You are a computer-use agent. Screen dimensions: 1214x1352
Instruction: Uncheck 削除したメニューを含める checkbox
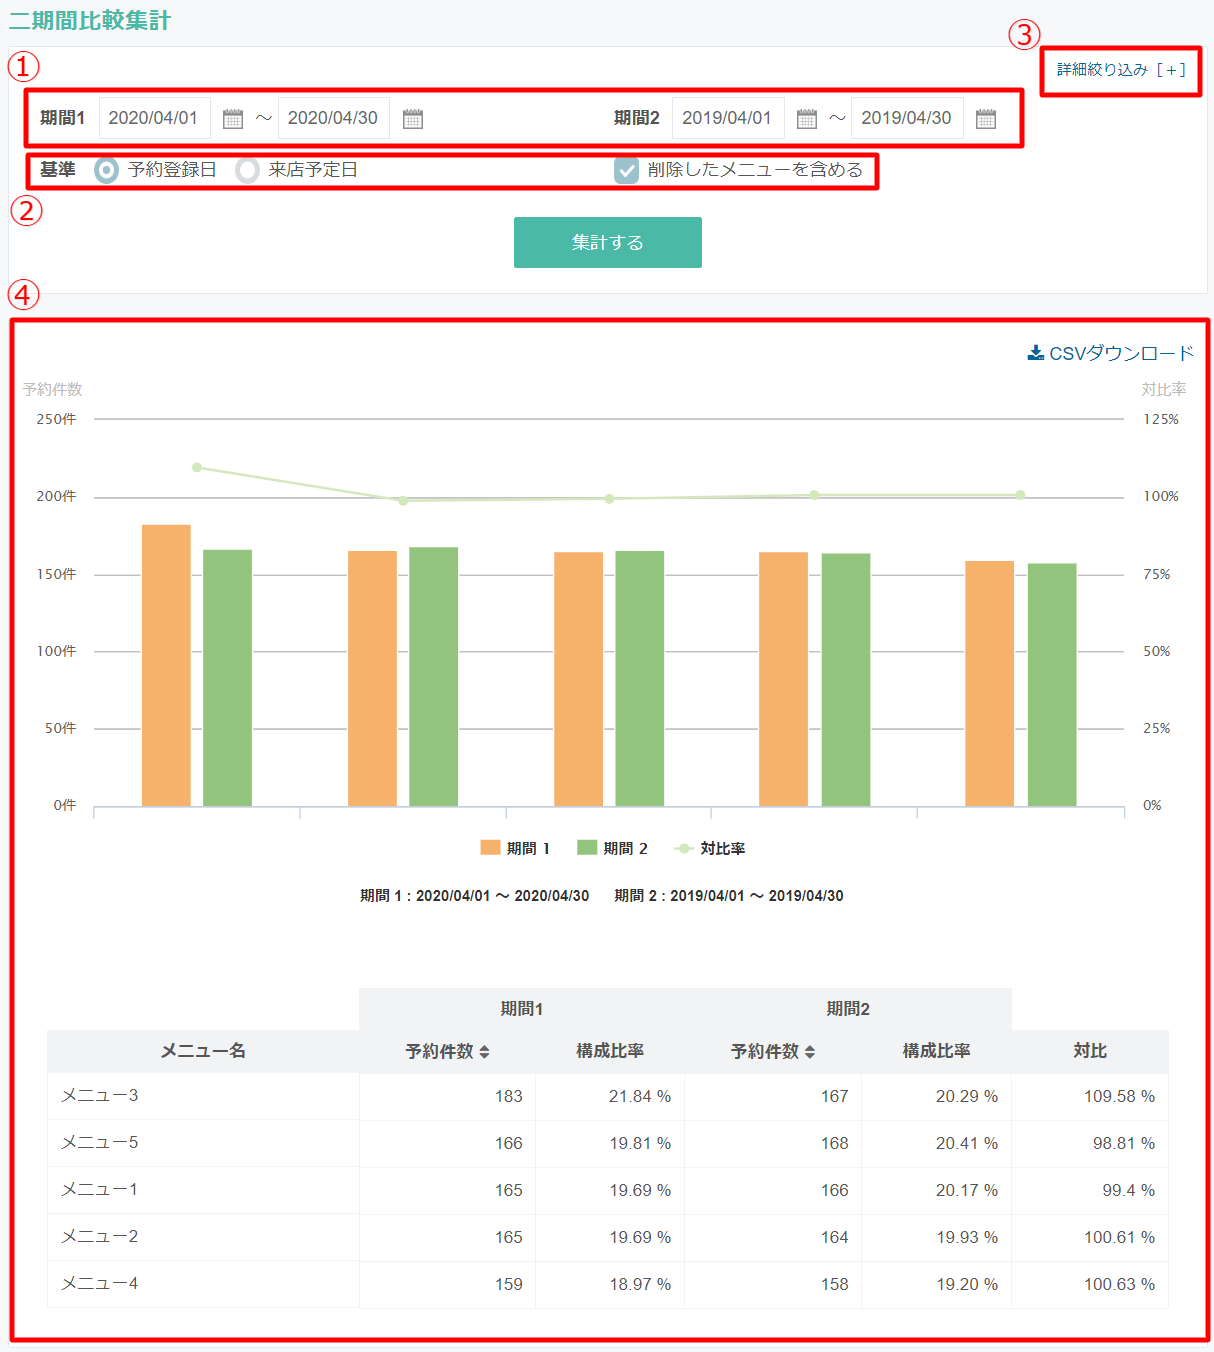pyautogui.click(x=626, y=170)
